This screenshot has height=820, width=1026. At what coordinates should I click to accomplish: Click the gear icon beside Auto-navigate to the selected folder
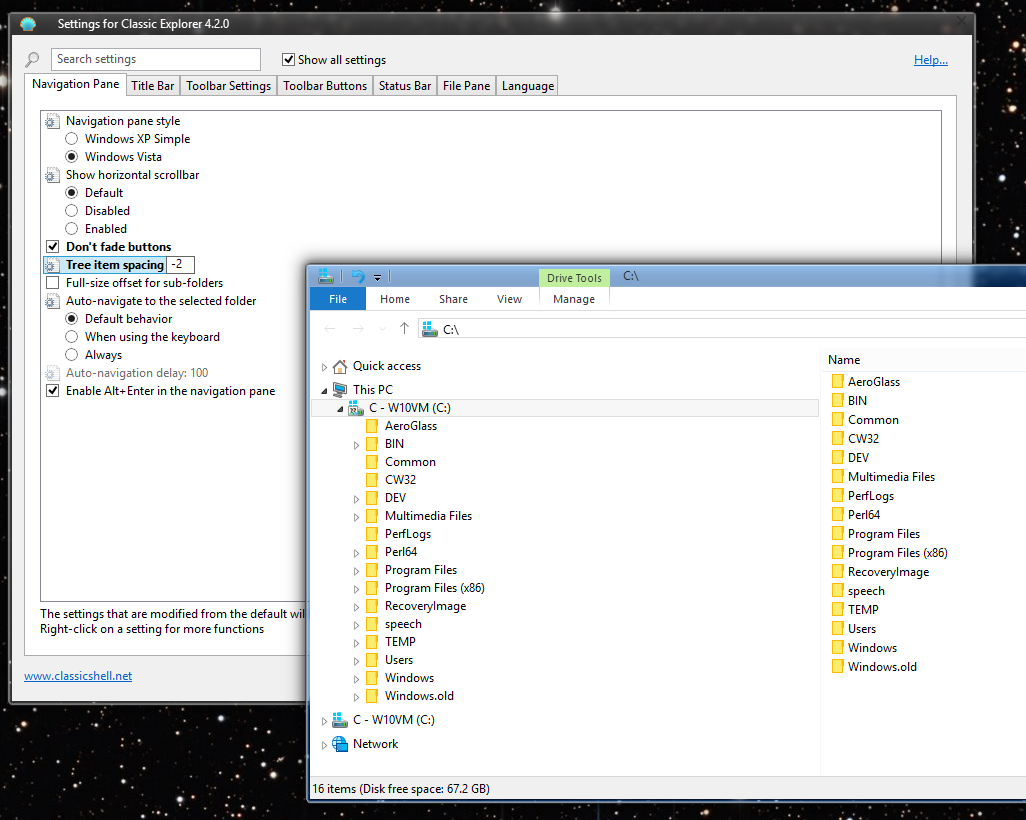click(52, 301)
